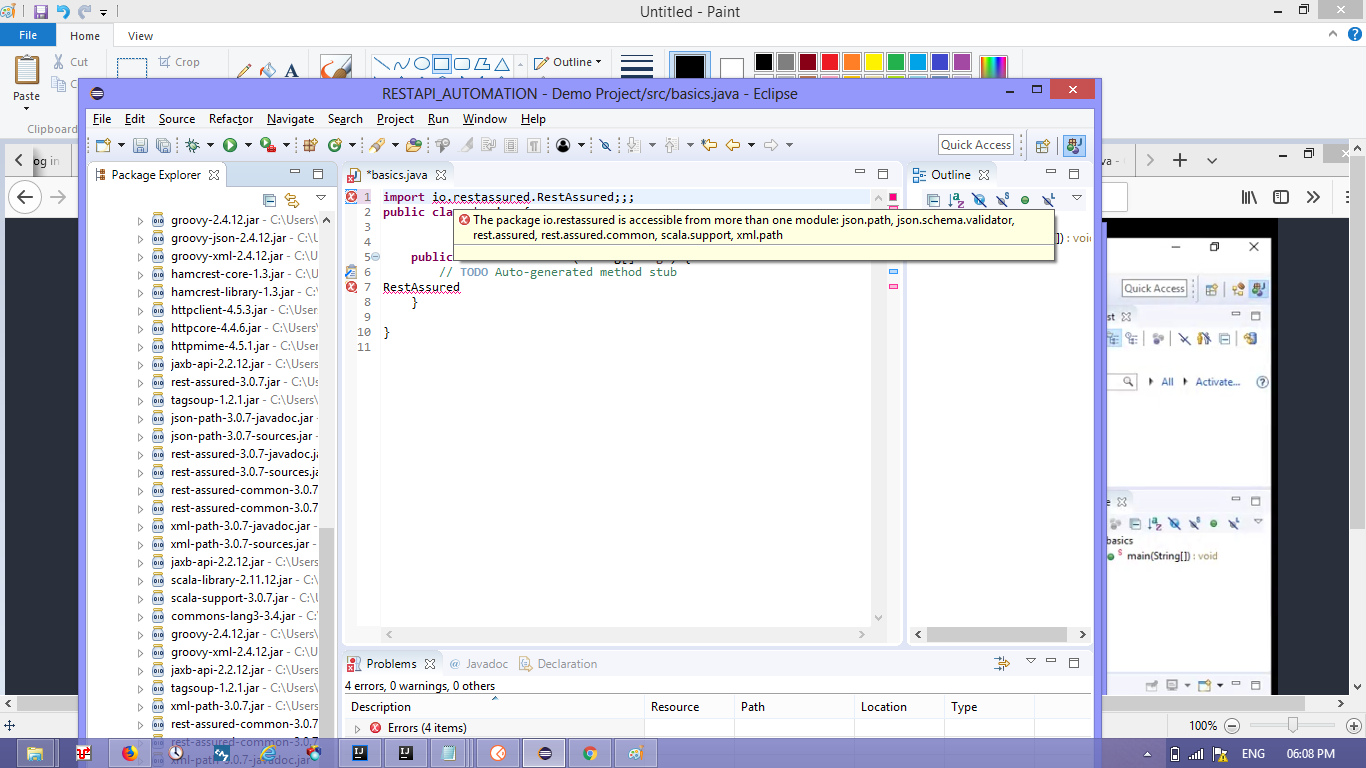The height and width of the screenshot is (768, 1366).
Task: Open the Source menu in Eclipse
Action: 177,119
